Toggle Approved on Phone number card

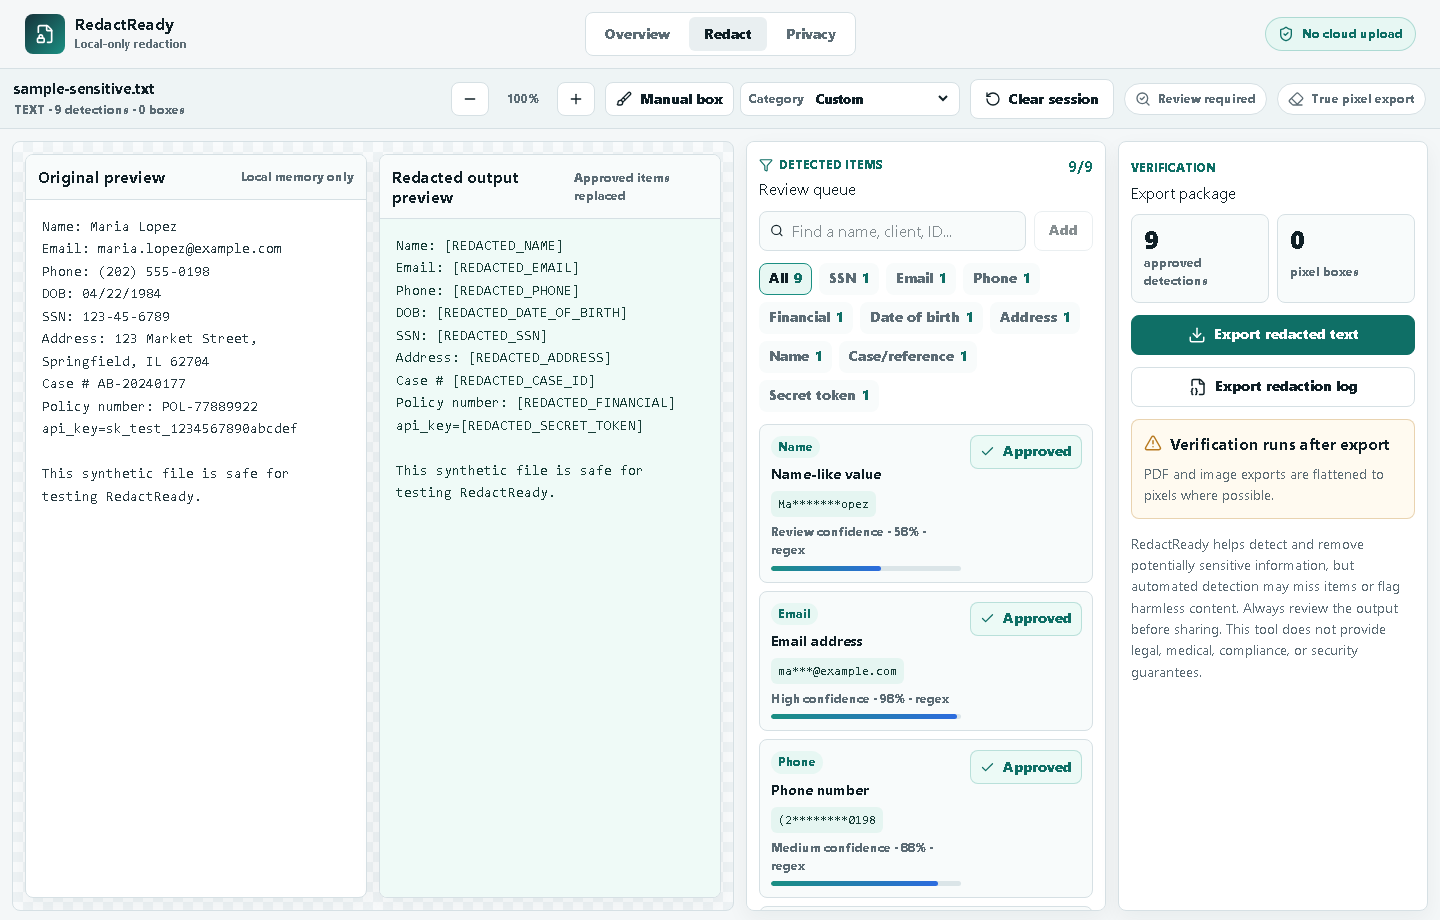1026,768
